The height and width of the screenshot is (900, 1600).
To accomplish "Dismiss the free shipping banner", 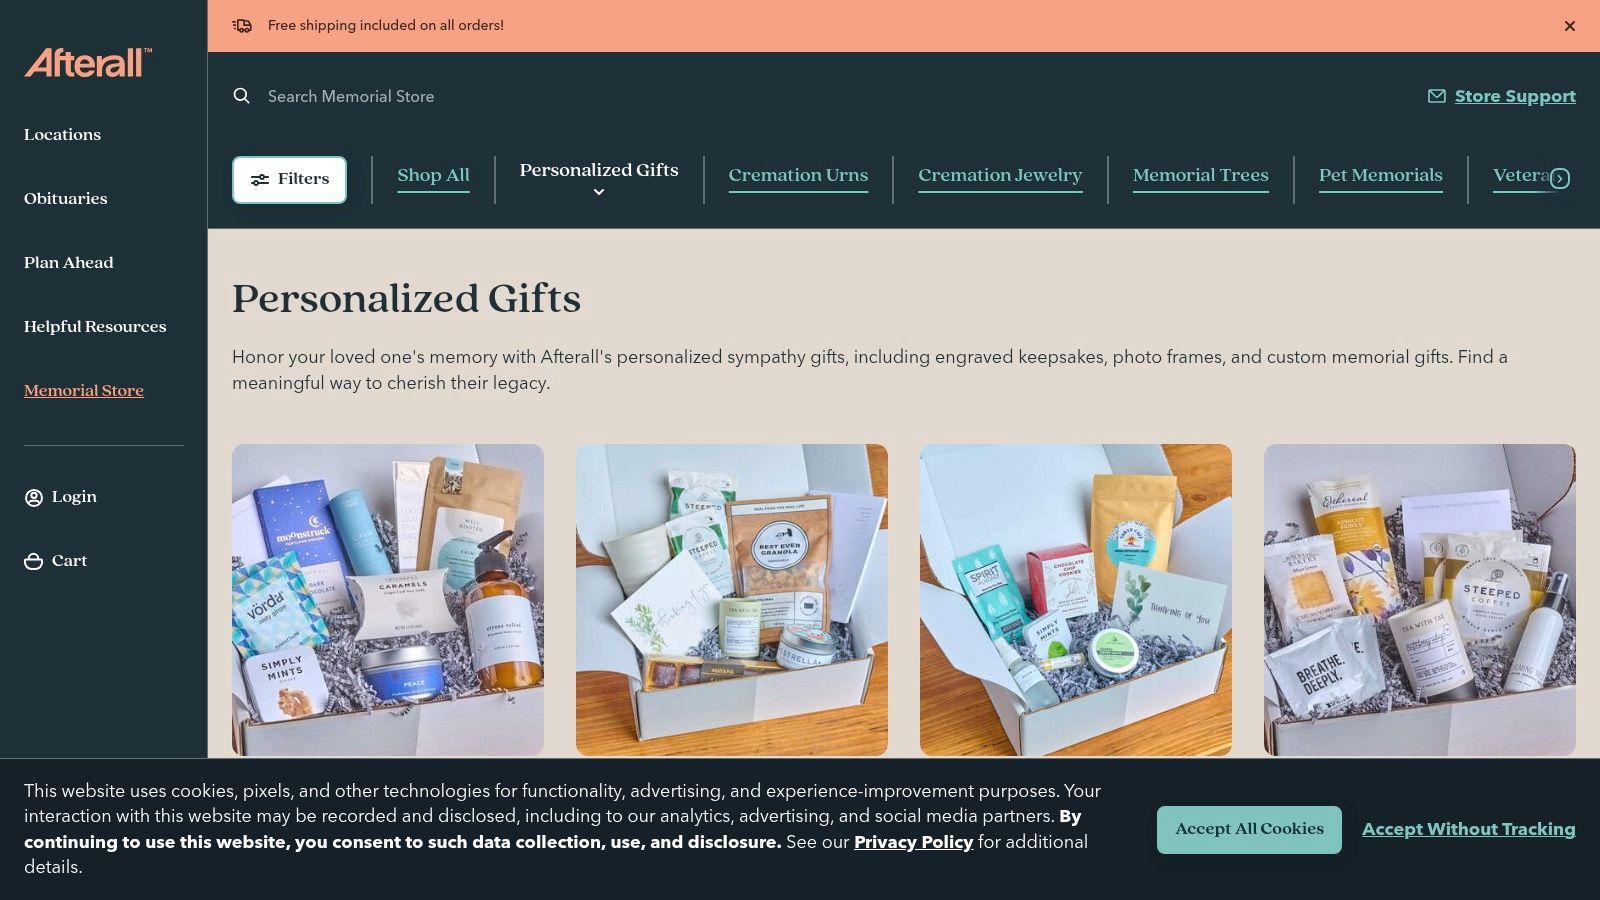I will point(1570,26).
